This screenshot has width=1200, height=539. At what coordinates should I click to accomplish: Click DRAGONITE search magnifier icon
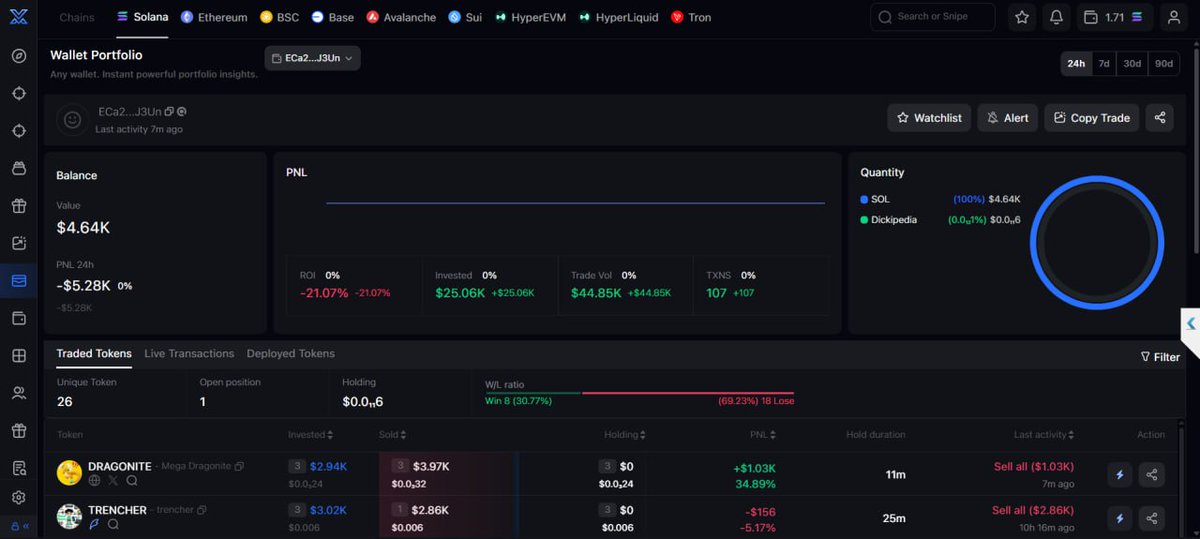(131, 481)
